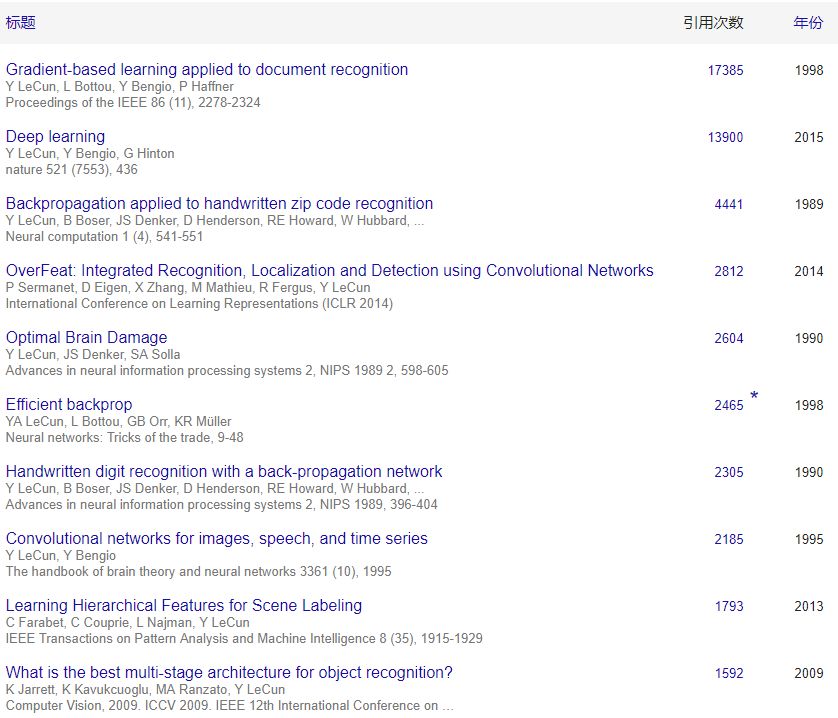This screenshot has width=838, height=718.
Task: Open 'What is the best multi-stage architecture' paper
Action: (229, 673)
